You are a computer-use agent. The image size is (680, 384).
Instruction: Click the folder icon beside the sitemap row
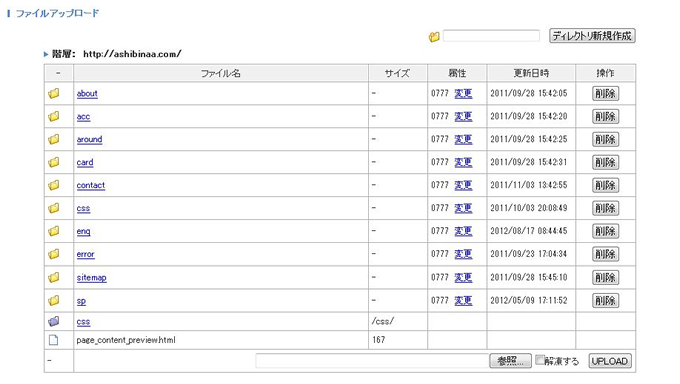click(x=54, y=277)
